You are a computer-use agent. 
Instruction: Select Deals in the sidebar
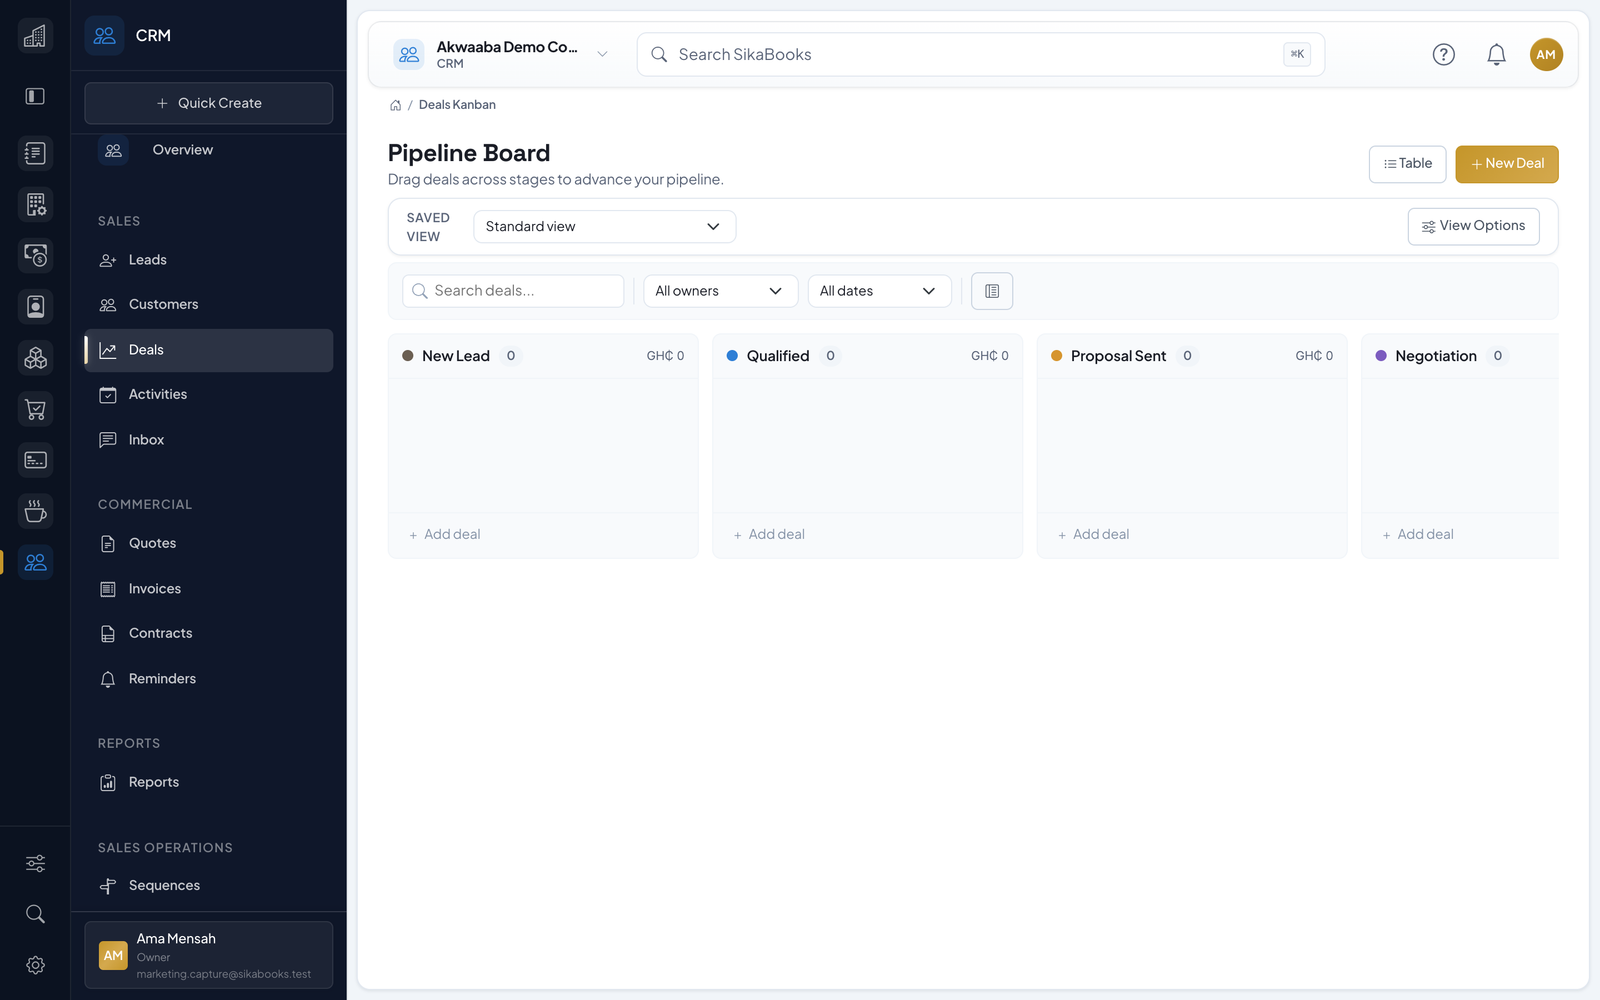tap(209, 350)
